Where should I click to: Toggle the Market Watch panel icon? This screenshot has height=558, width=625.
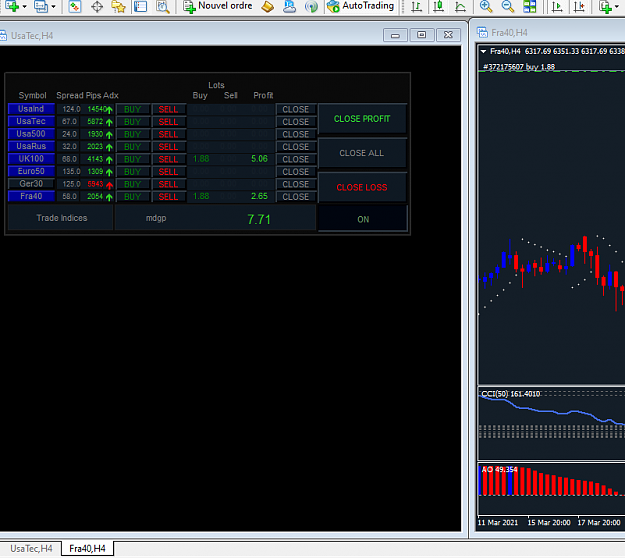[x=75, y=6]
